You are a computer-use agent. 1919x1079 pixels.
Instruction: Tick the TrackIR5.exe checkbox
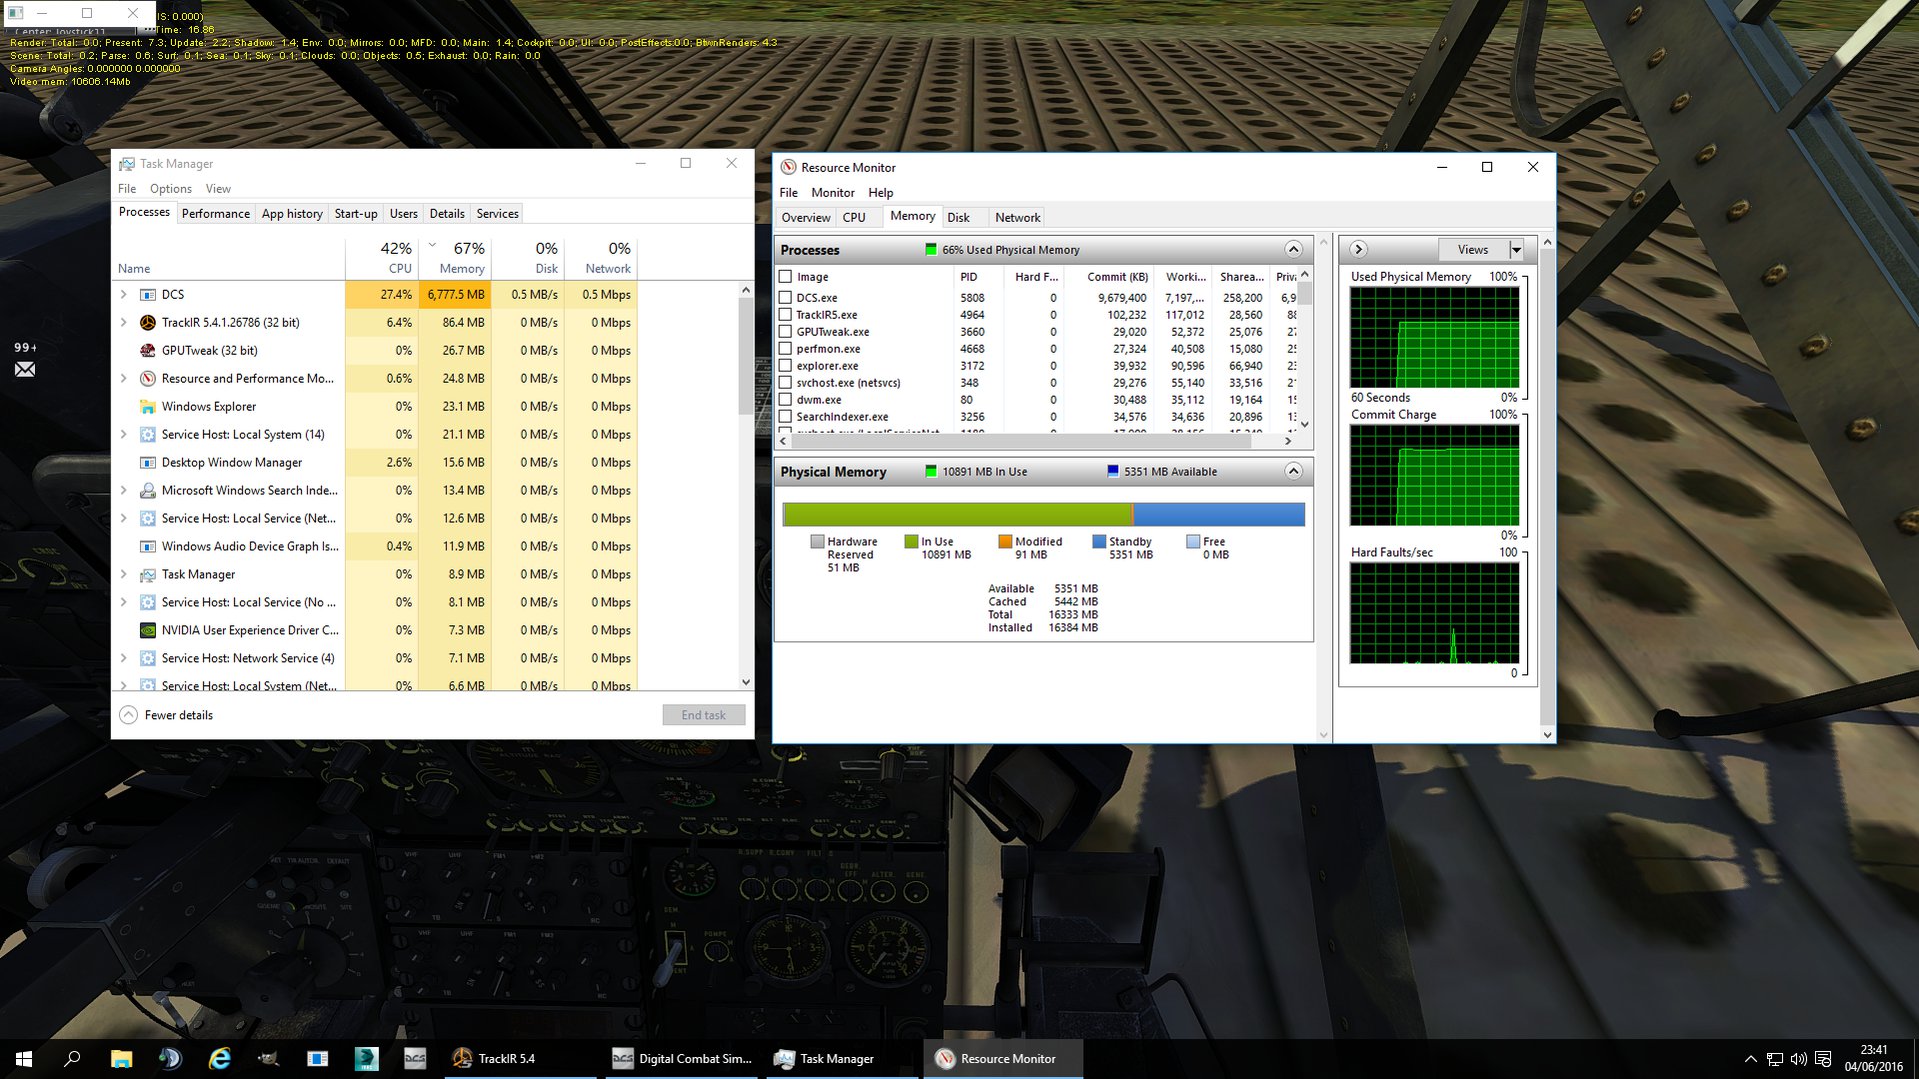tap(785, 314)
